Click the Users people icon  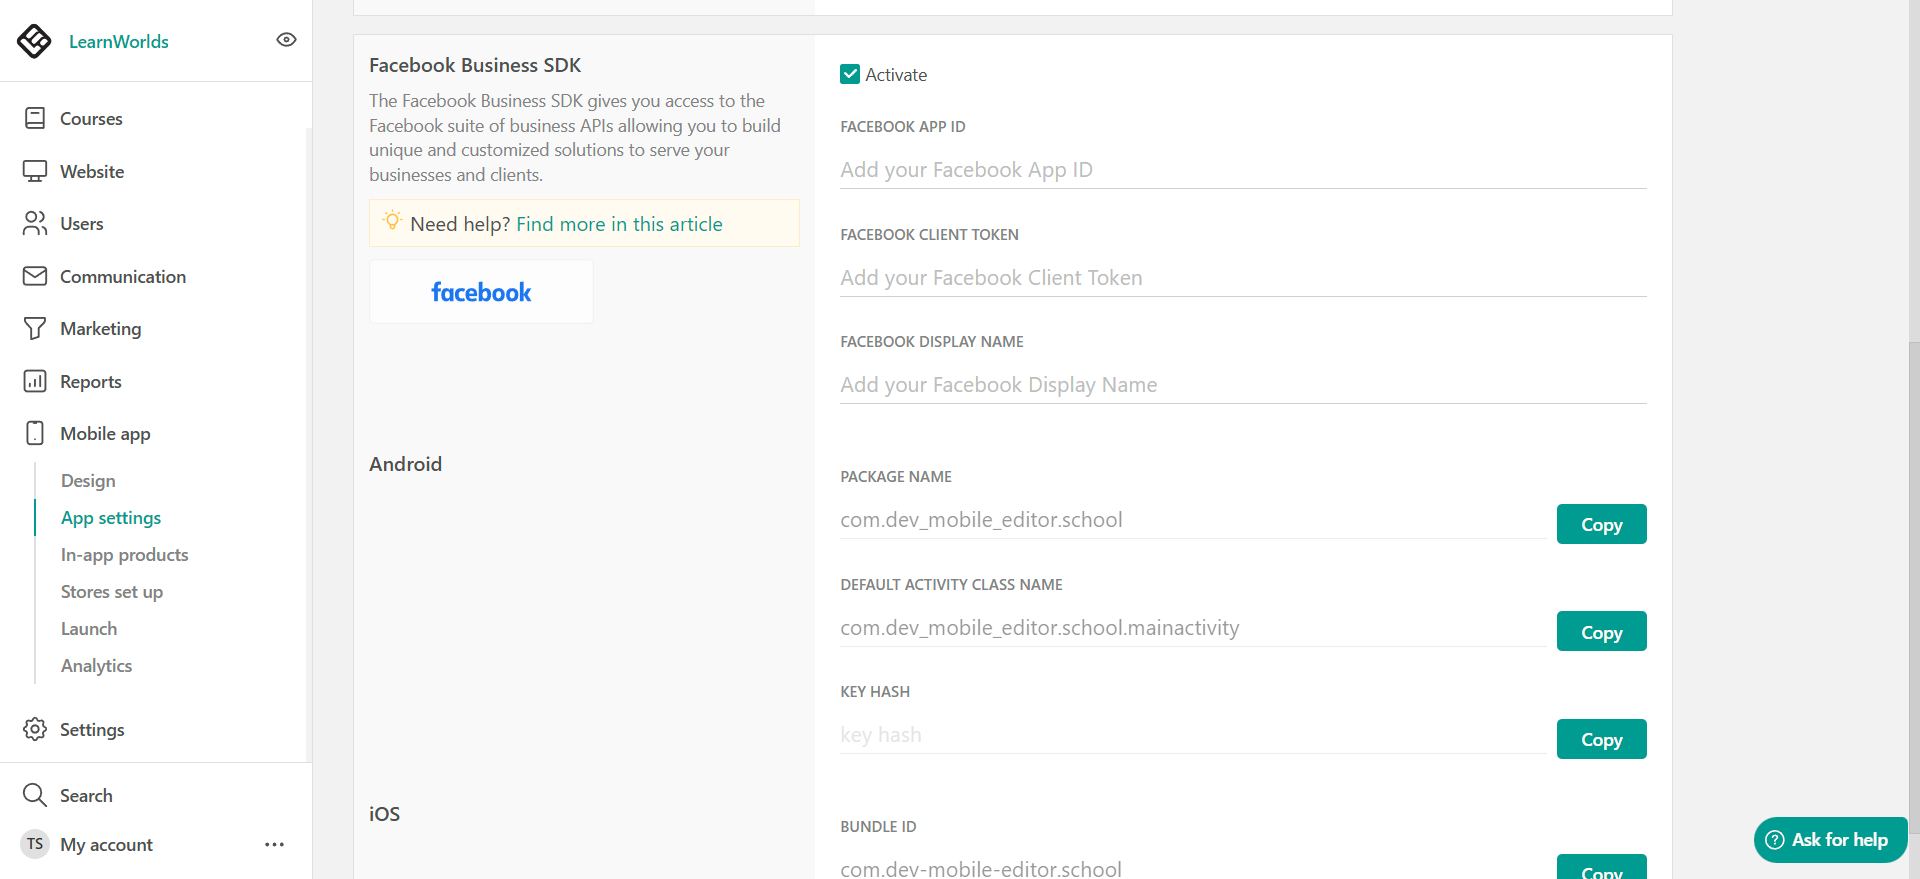click(35, 223)
